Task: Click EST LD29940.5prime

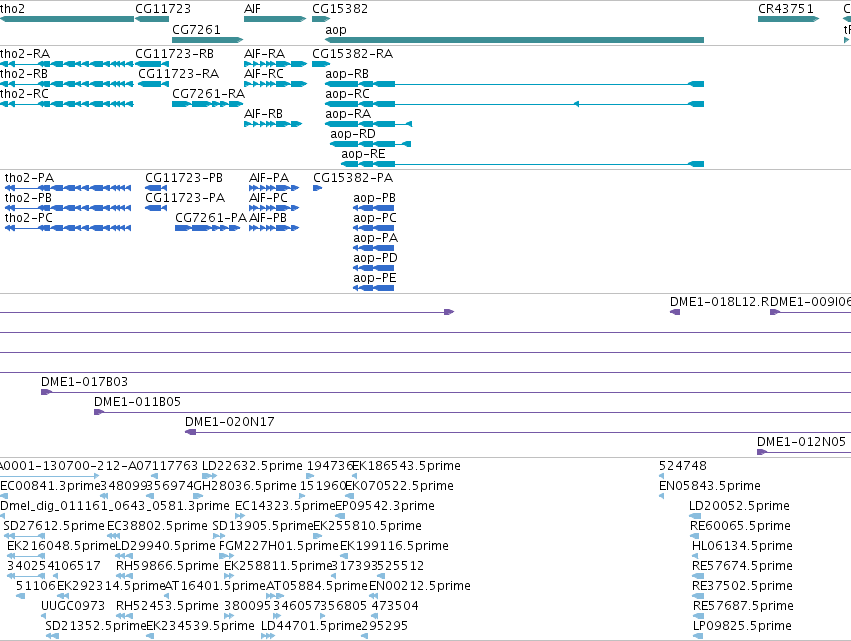Action: coord(124,556)
